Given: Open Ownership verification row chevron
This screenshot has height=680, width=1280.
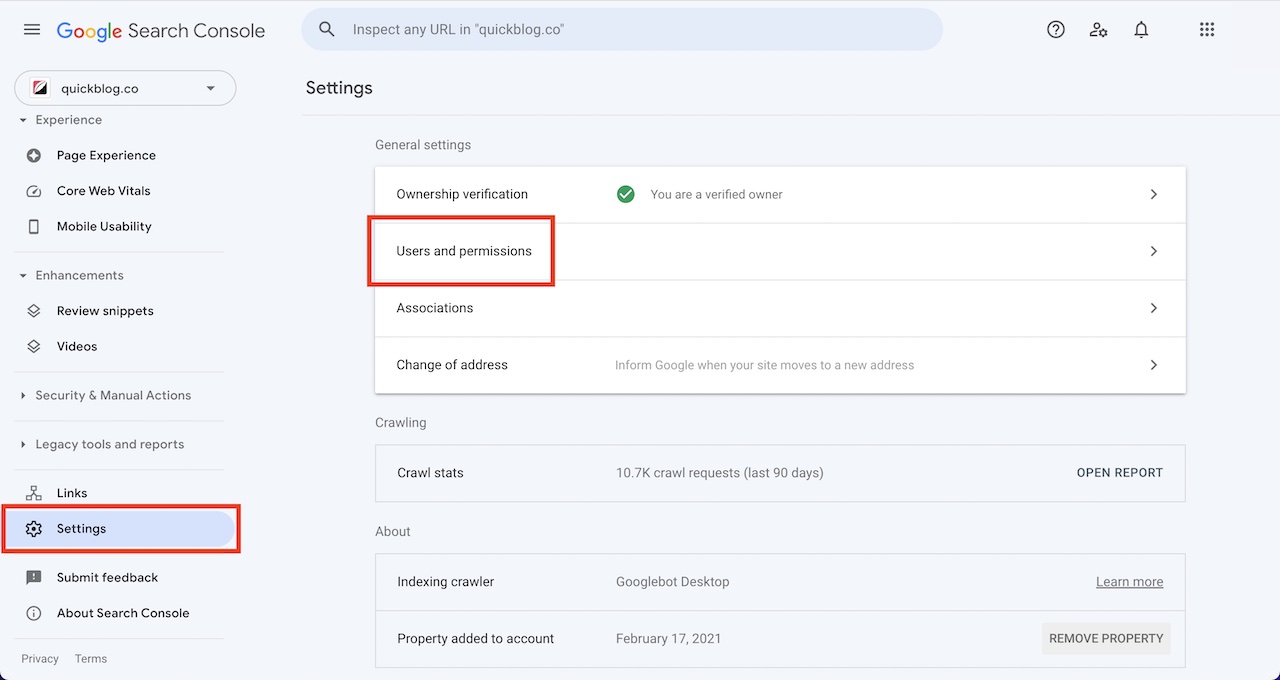Looking at the screenshot, I should (x=1154, y=194).
